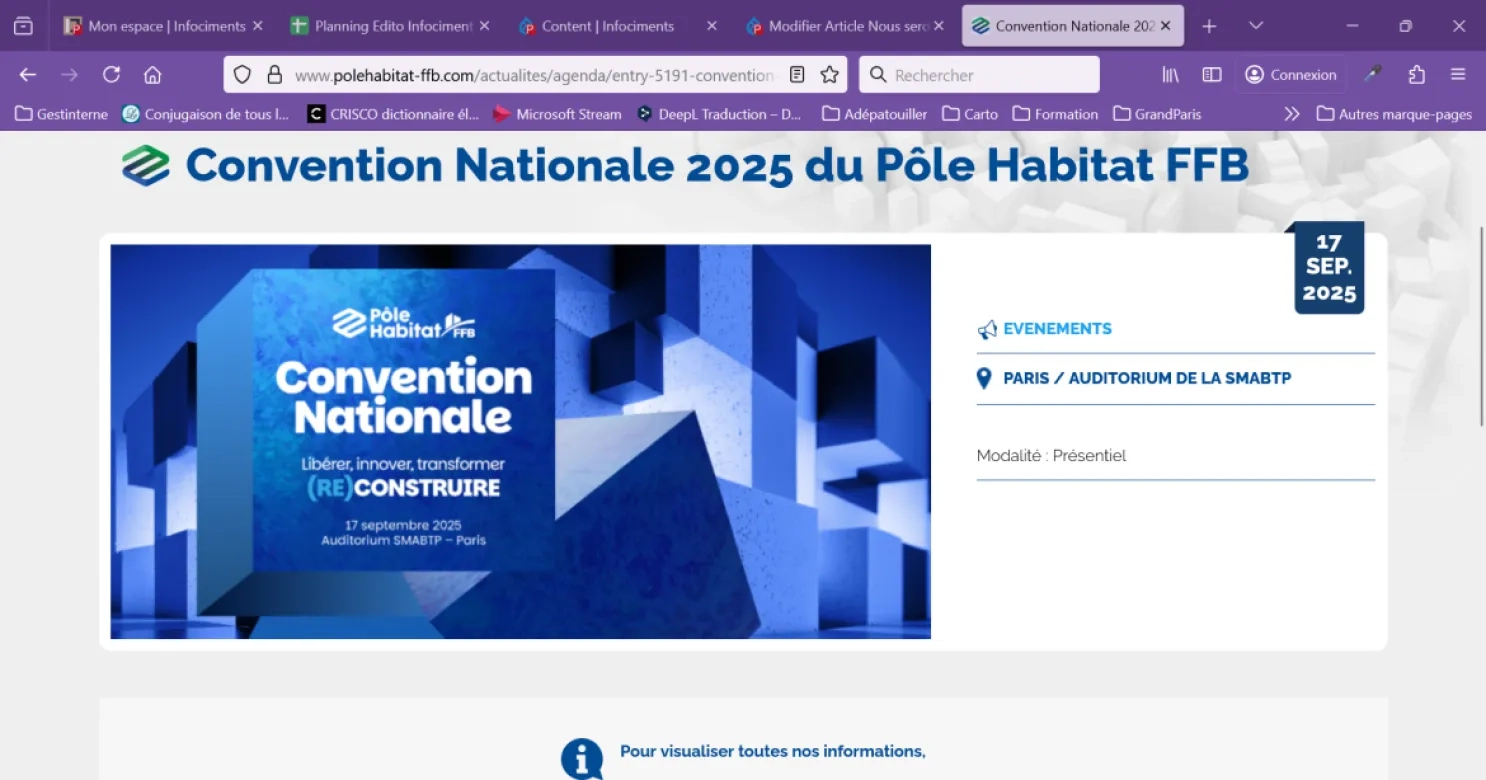Click the 17 SEP. 2025 date badge
Screen dimensions: 1486x780
tap(1329, 268)
